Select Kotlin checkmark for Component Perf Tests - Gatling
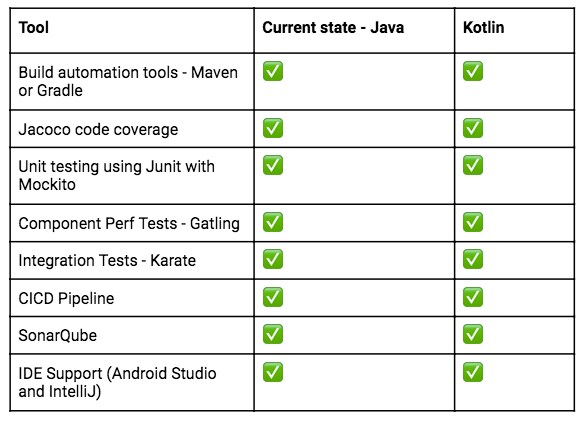Screen dimensions: 582x423 pos(473,222)
